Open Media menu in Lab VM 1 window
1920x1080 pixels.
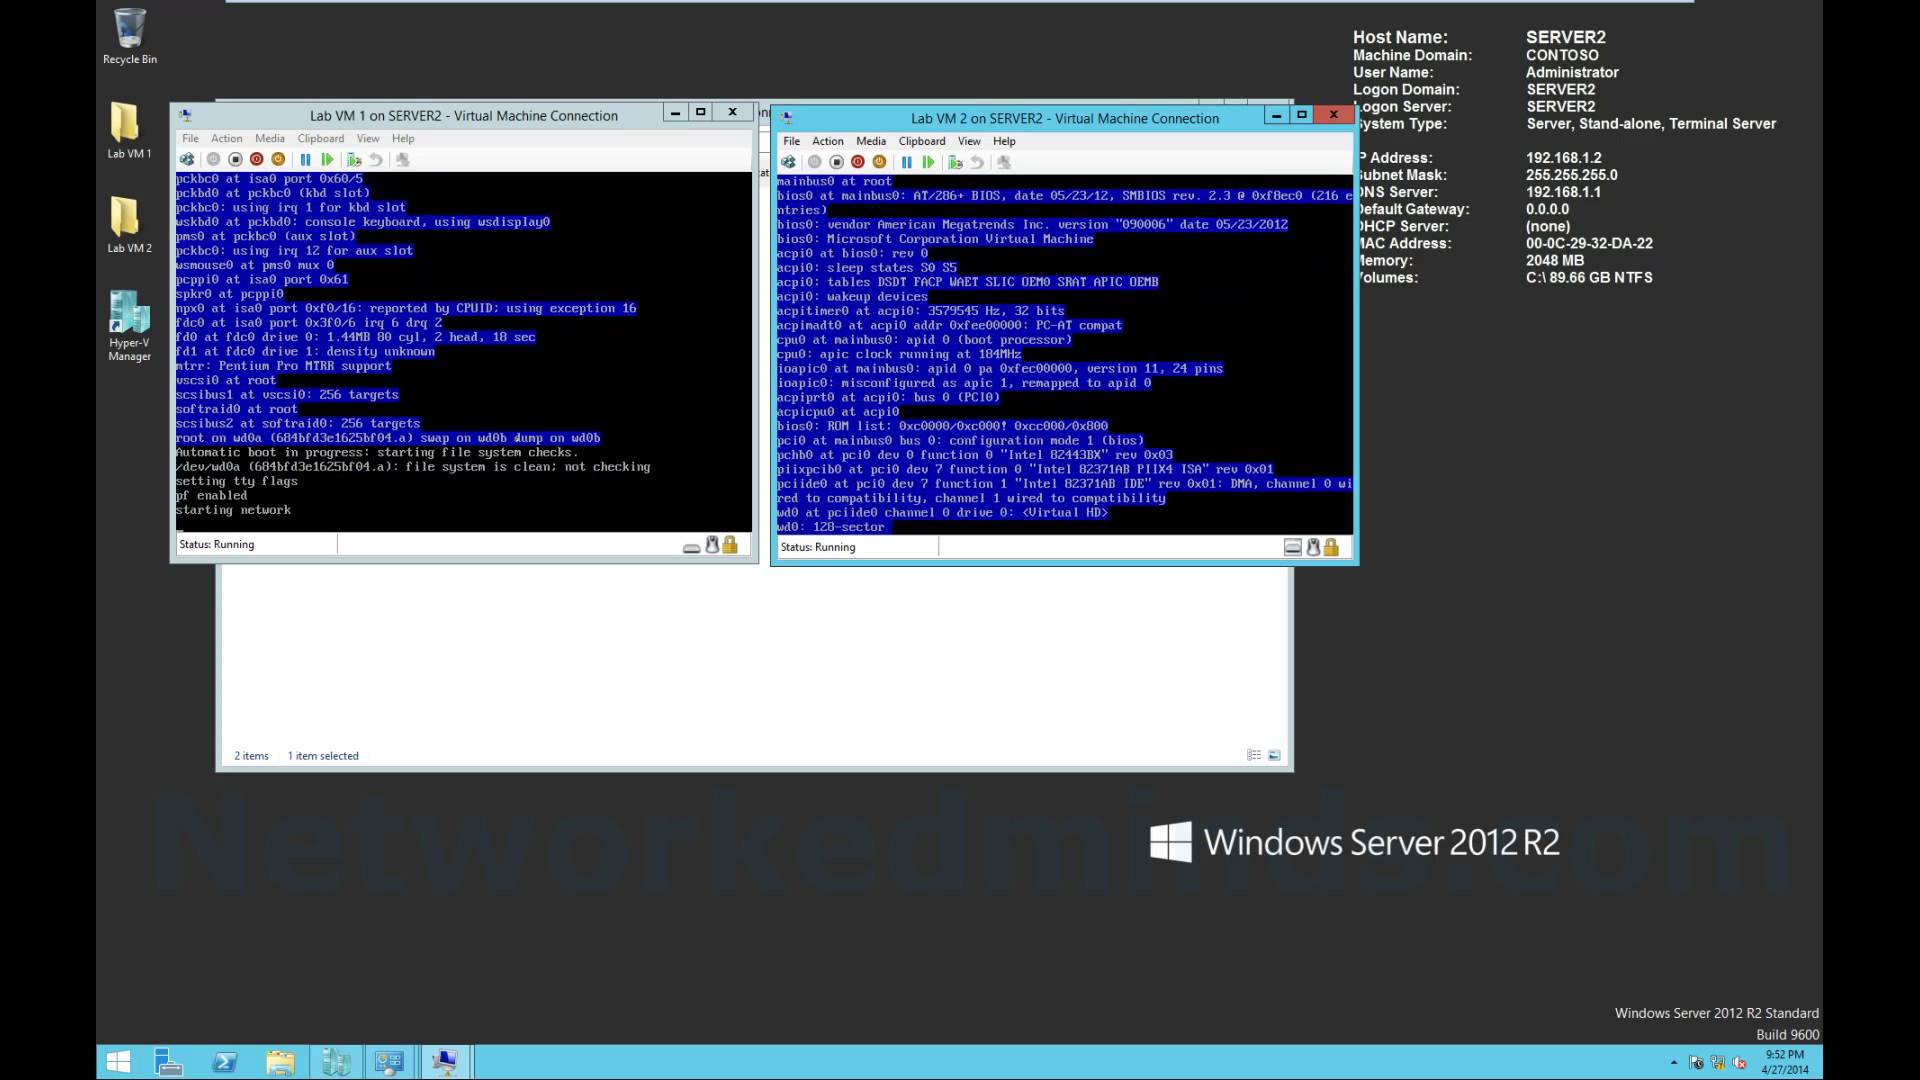[x=270, y=139]
